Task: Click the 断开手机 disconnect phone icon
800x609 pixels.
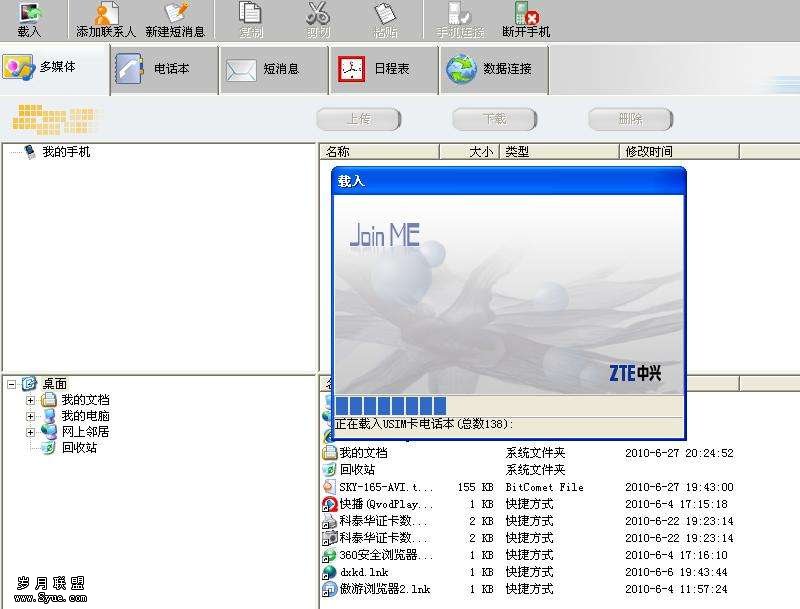Action: [526, 14]
